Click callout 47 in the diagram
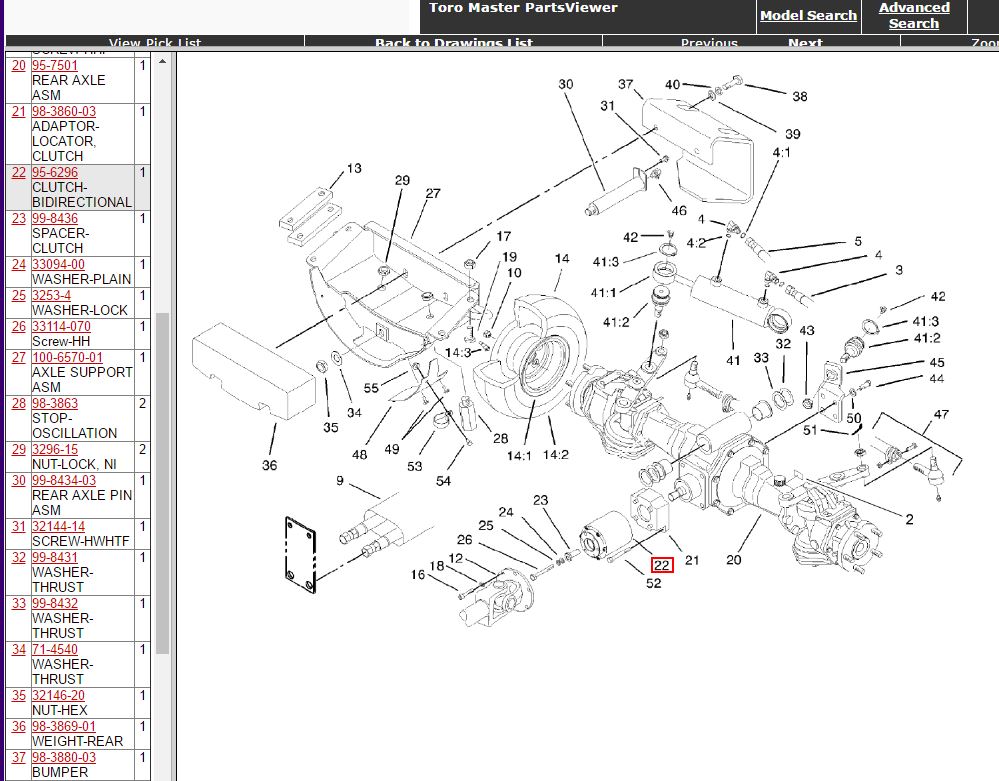This screenshot has height=781, width=999. 941,414
